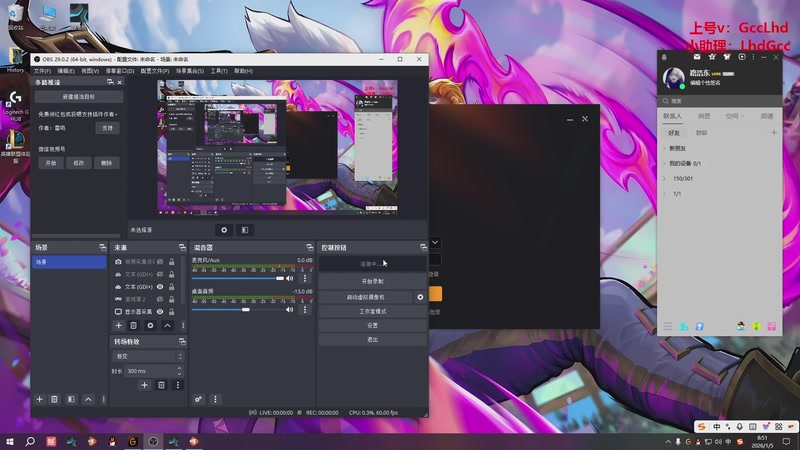Float the Audio Mixer dock panel icon
The image size is (800, 450).
pos(310,247)
